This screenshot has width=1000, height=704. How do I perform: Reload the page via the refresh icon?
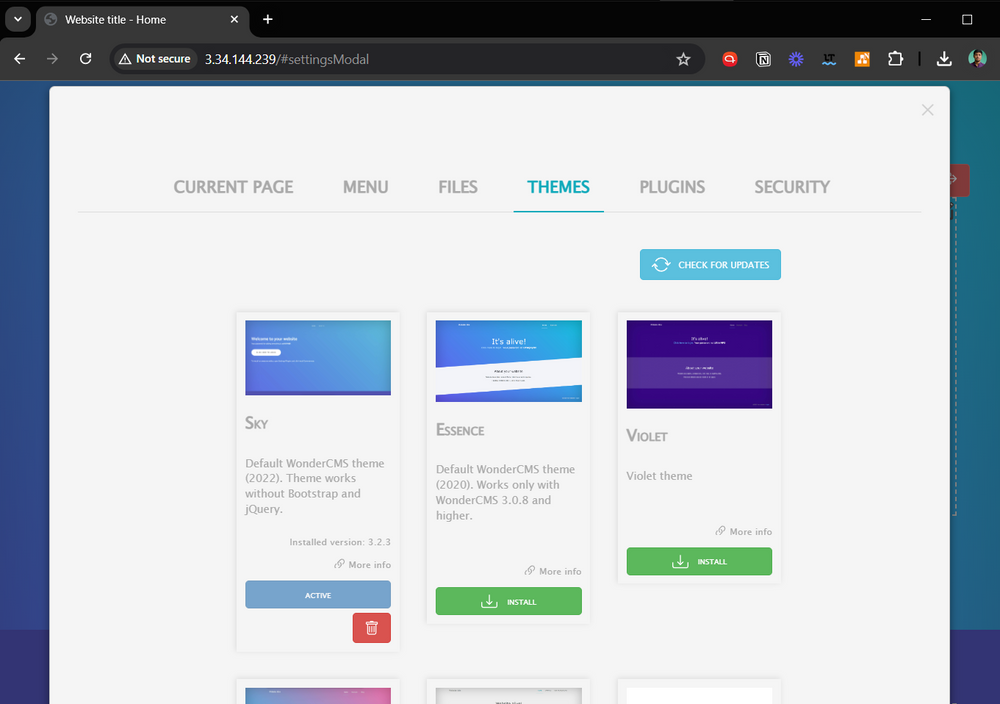click(85, 59)
